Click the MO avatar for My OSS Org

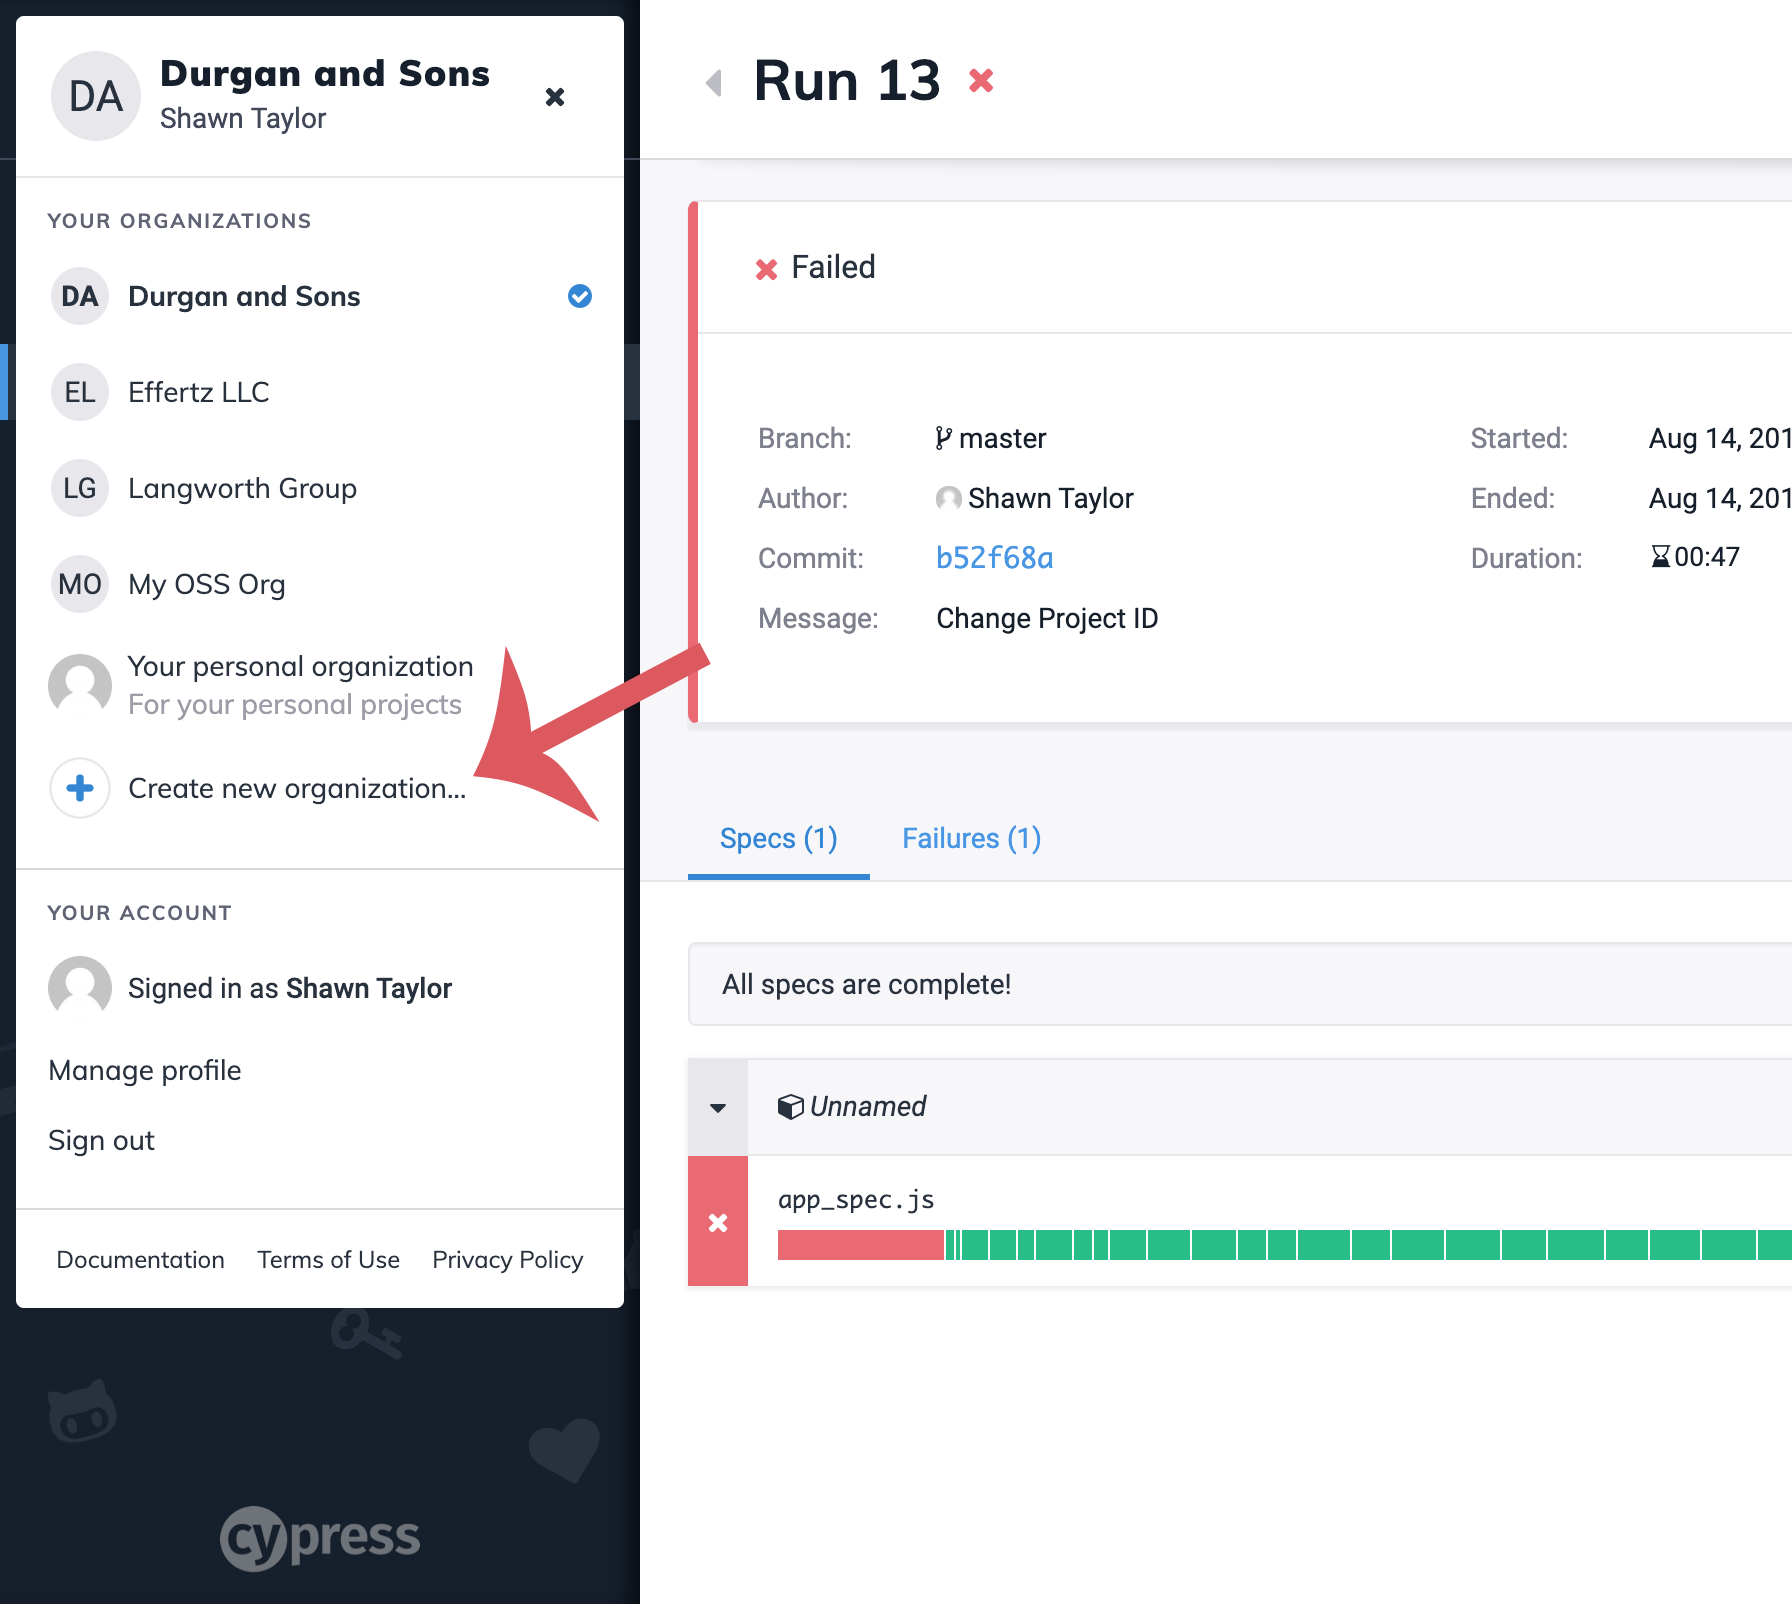tap(80, 584)
